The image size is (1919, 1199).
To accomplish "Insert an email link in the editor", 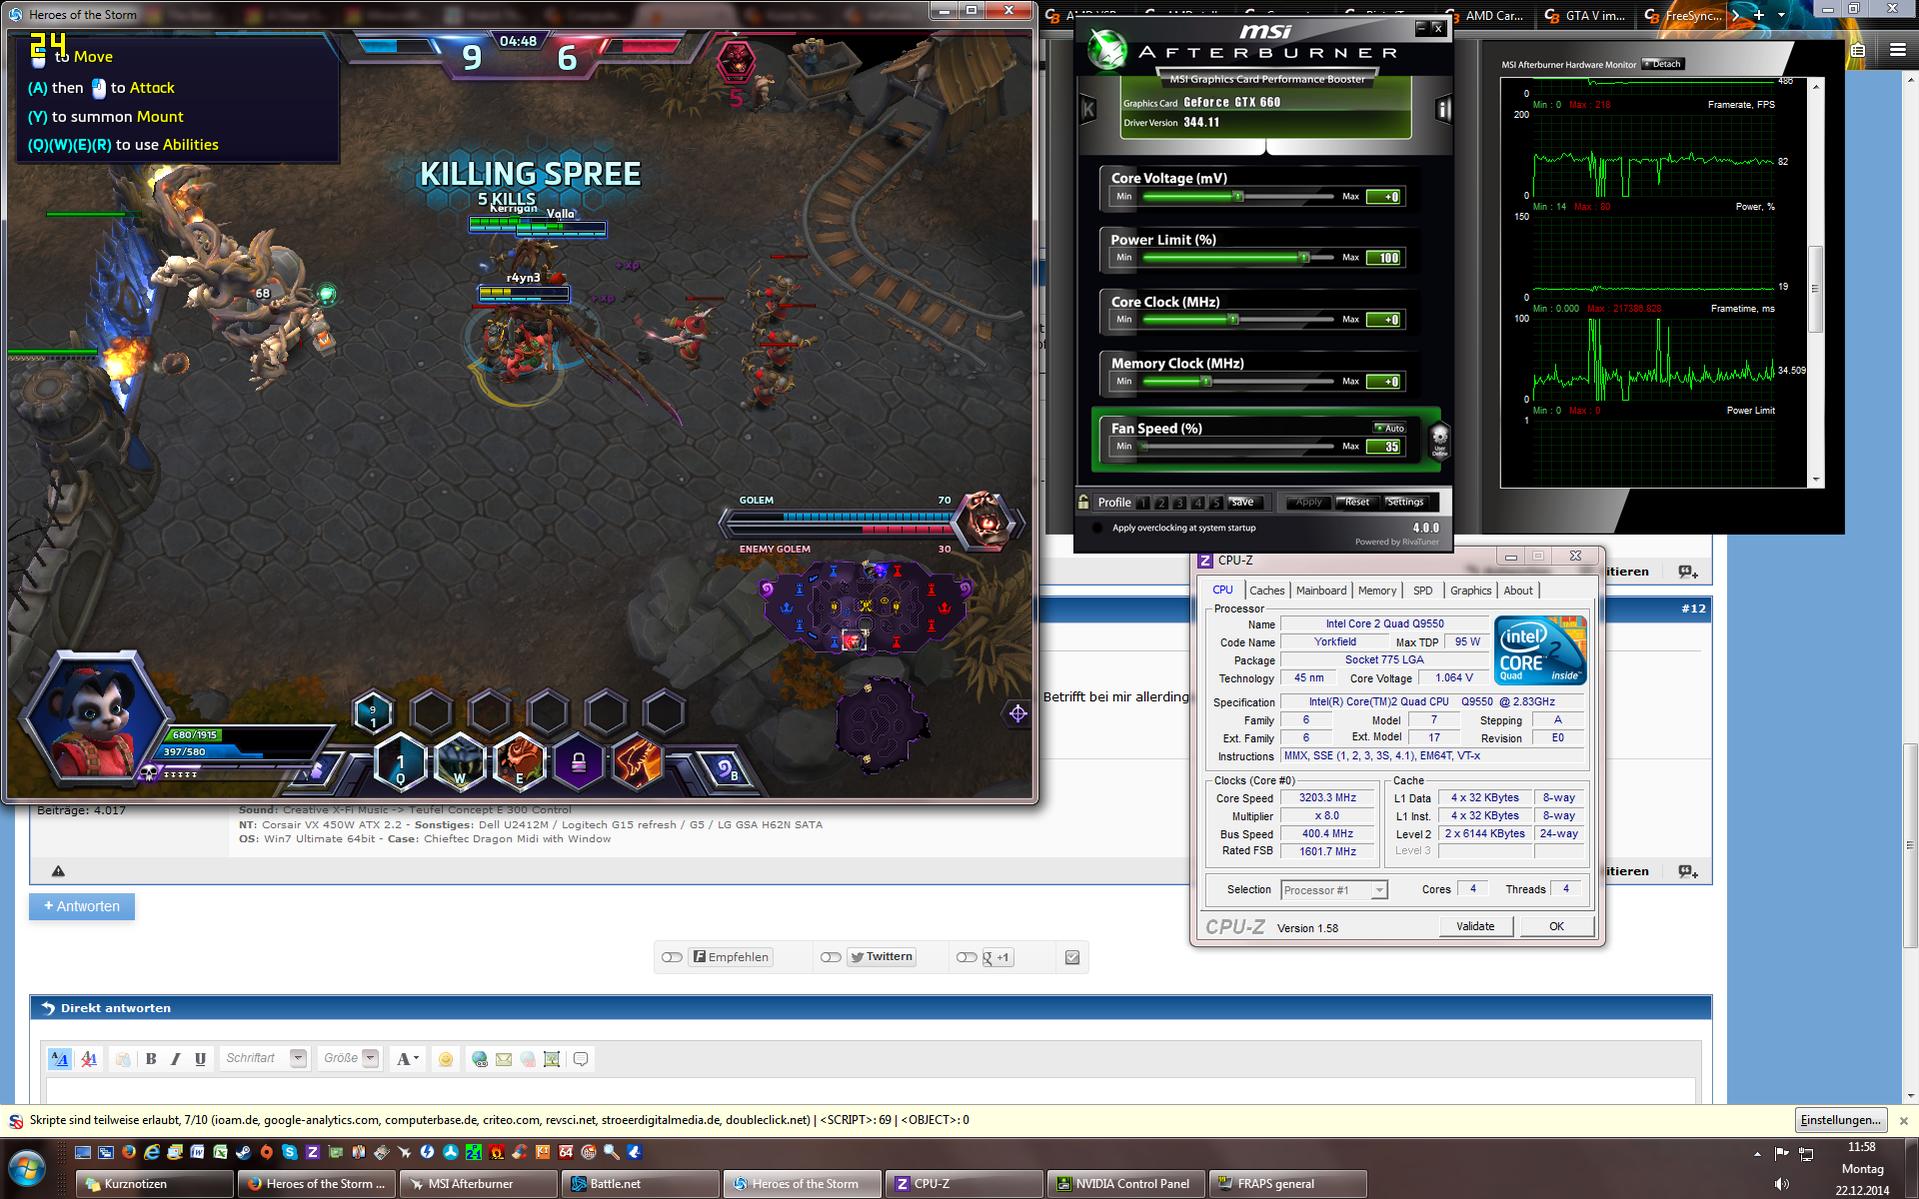I will 504,1059.
